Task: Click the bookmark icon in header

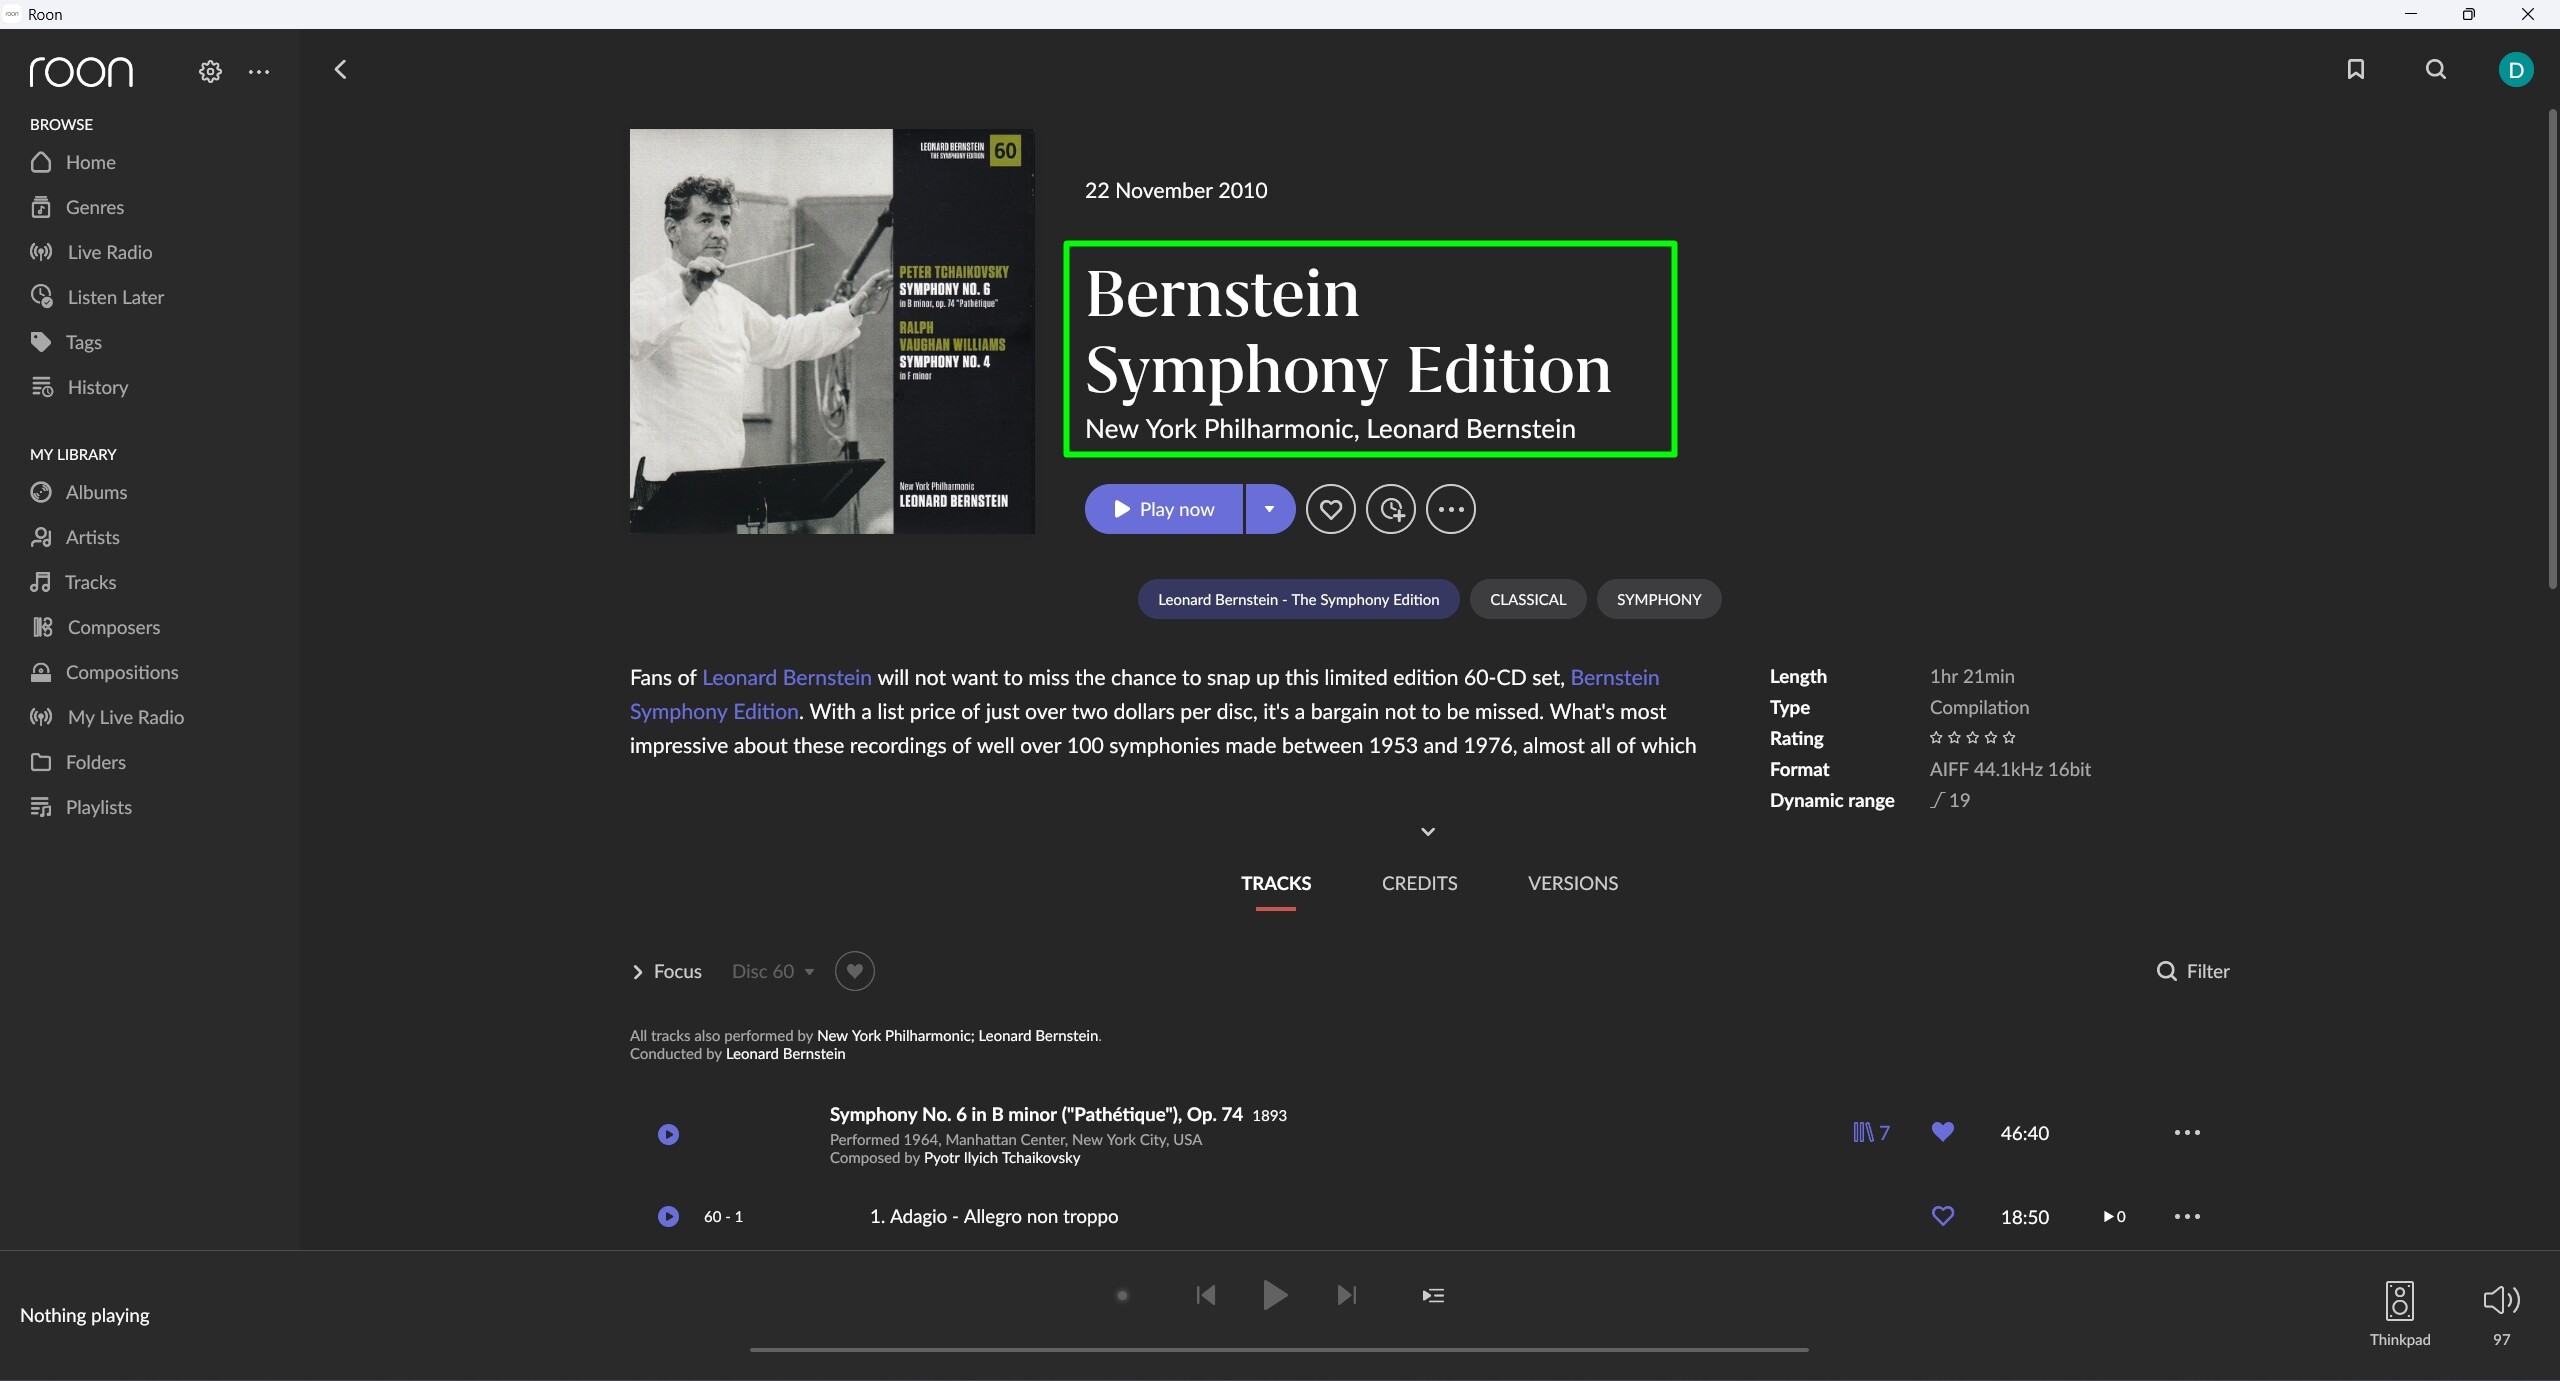Action: pyautogui.click(x=2355, y=69)
